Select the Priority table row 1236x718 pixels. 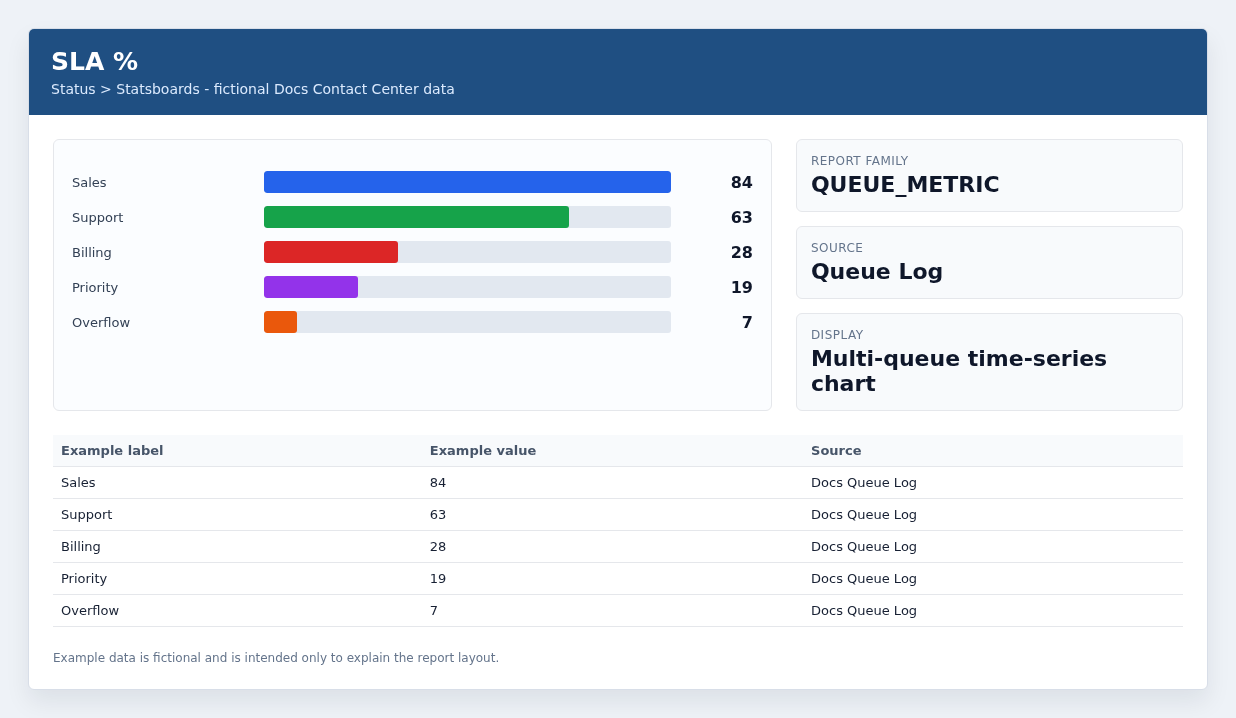point(618,579)
